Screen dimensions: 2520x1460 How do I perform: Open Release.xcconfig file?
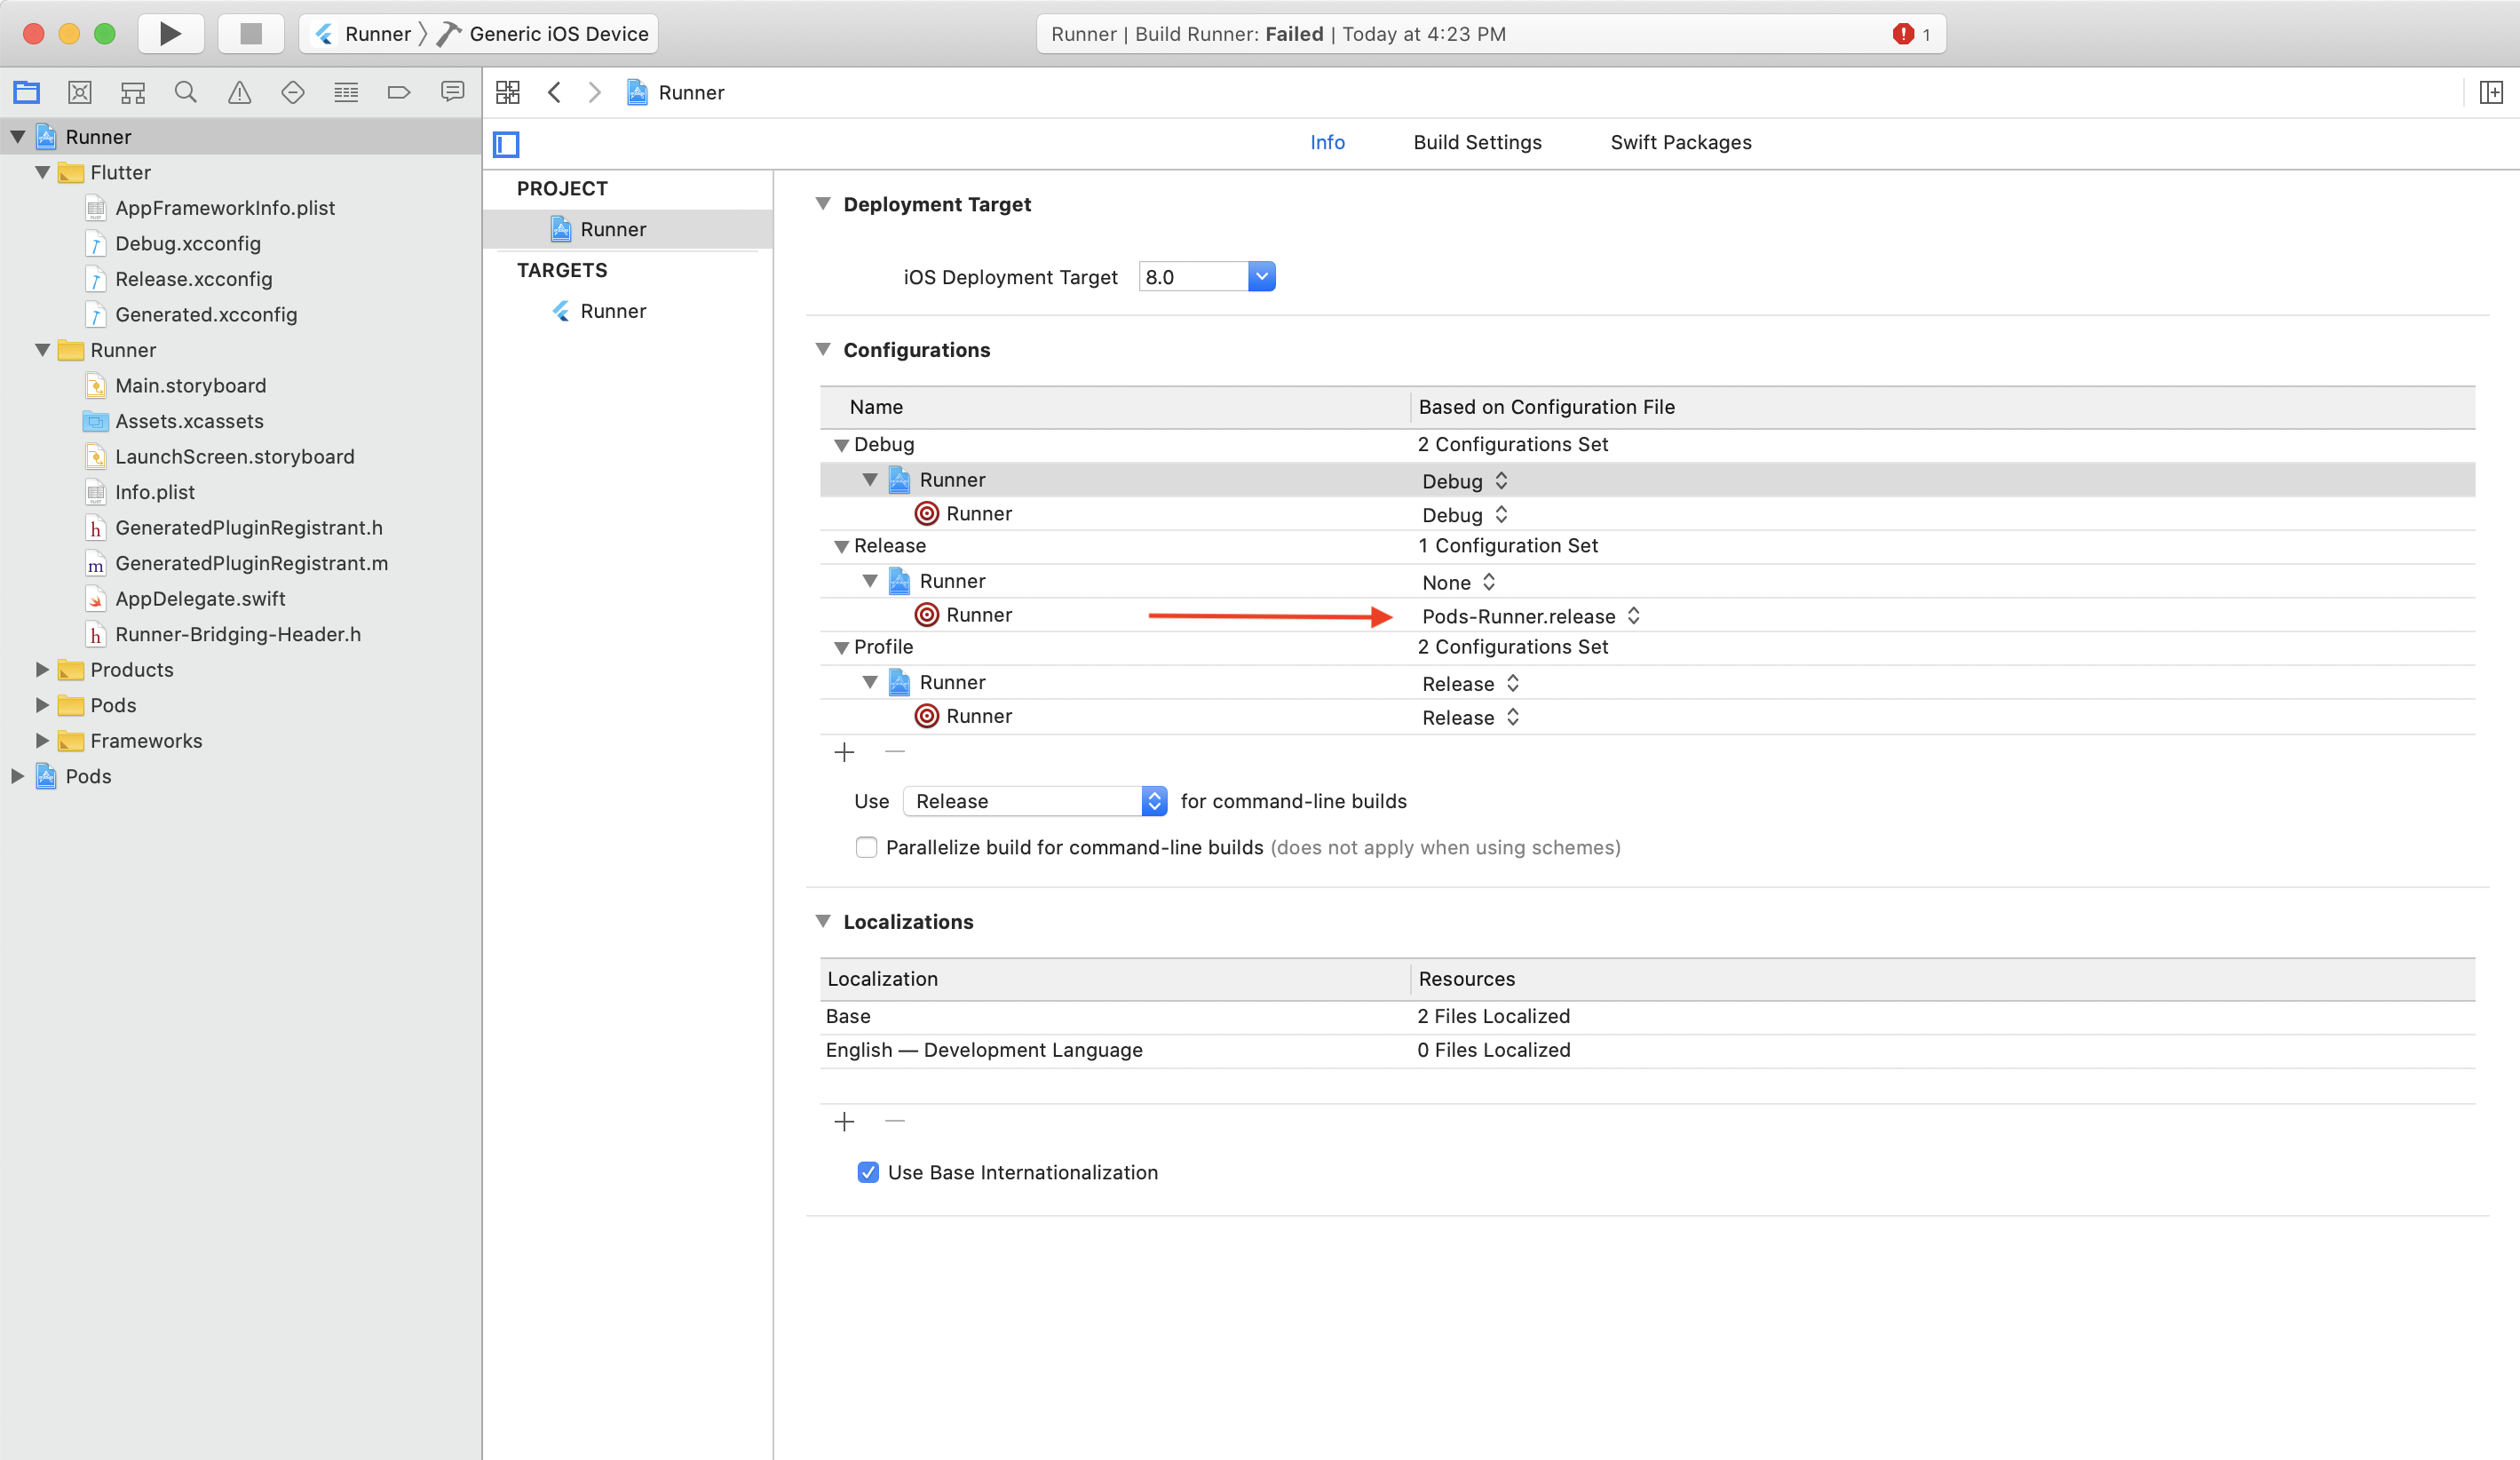pos(193,279)
